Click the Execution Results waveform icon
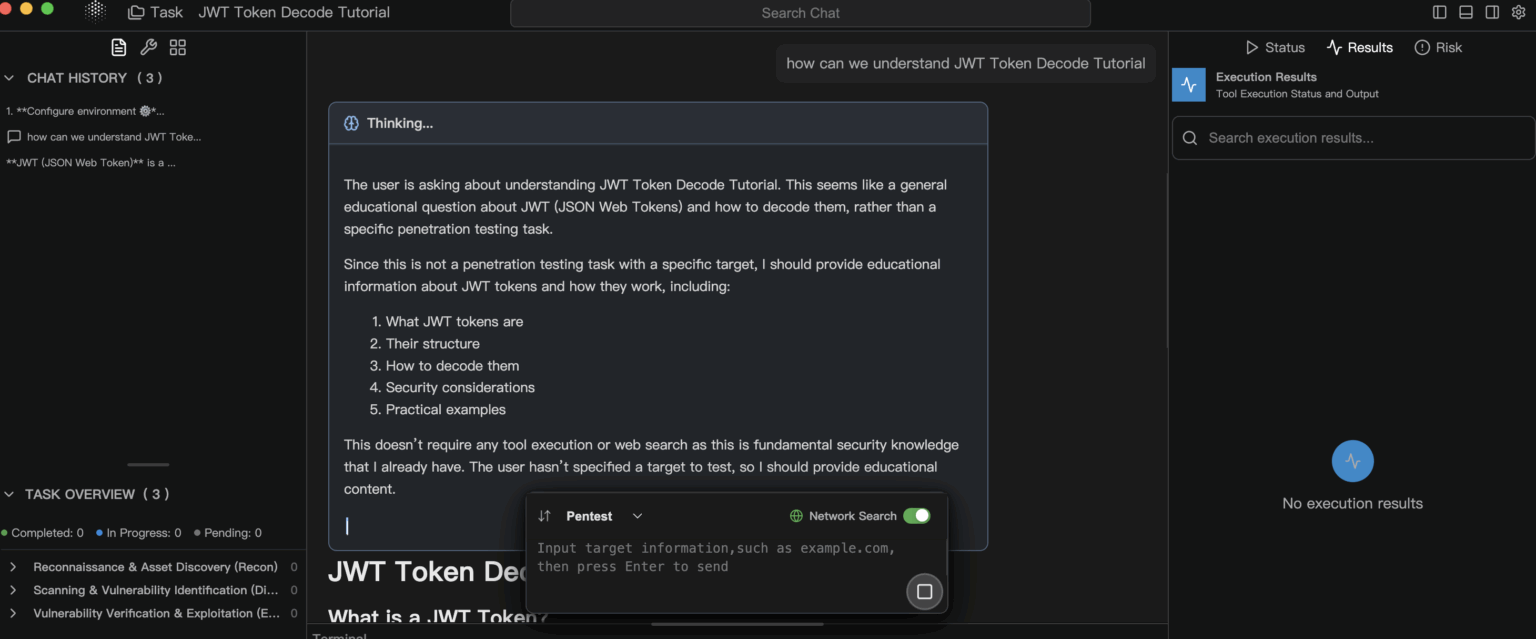1536x639 pixels. [1188, 85]
